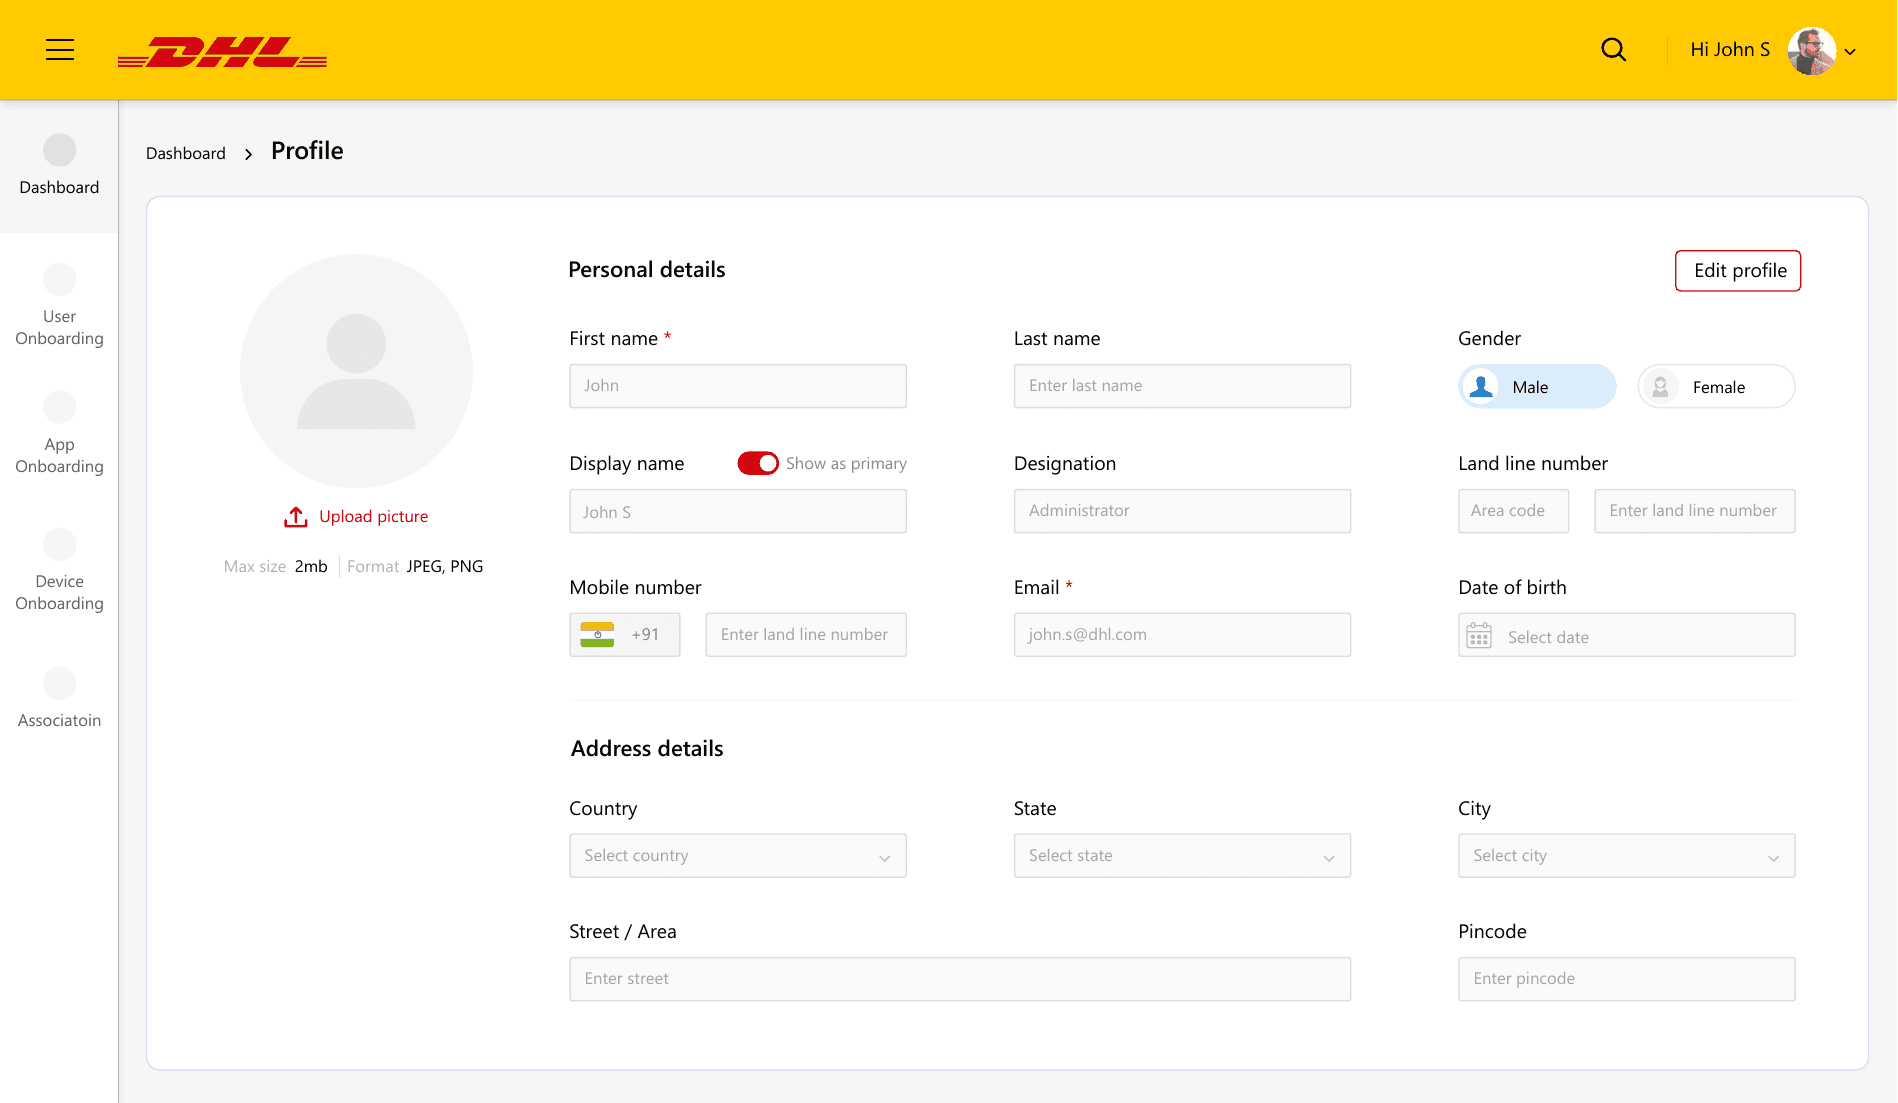Screen dimensions: 1898x1103
Task: Click the land line number field under Land line number
Action: (1695, 511)
